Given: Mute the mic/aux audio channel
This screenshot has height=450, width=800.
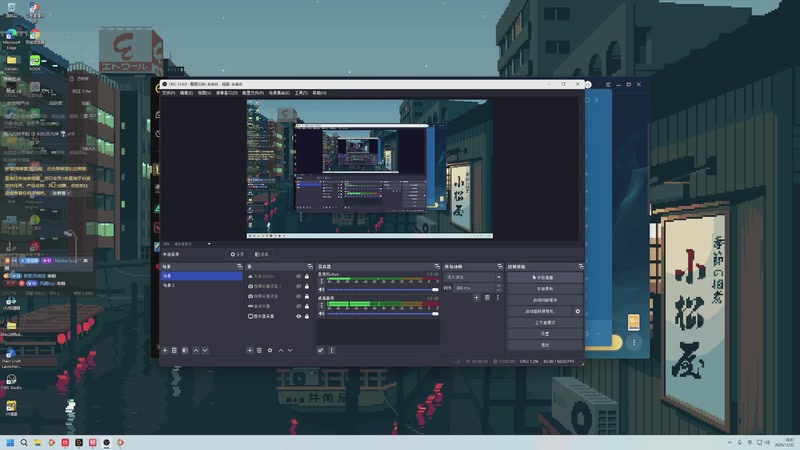Looking at the screenshot, I should pos(321,289).
